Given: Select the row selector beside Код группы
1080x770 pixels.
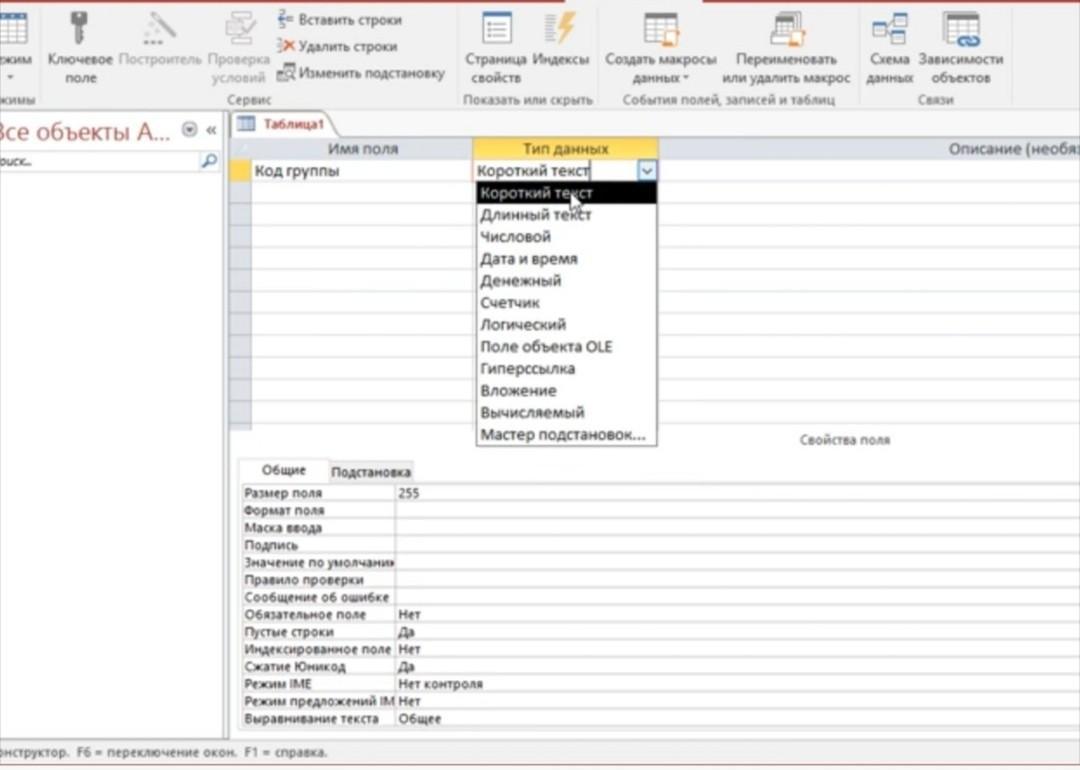Looking at the screenshot, I should 240,171.
